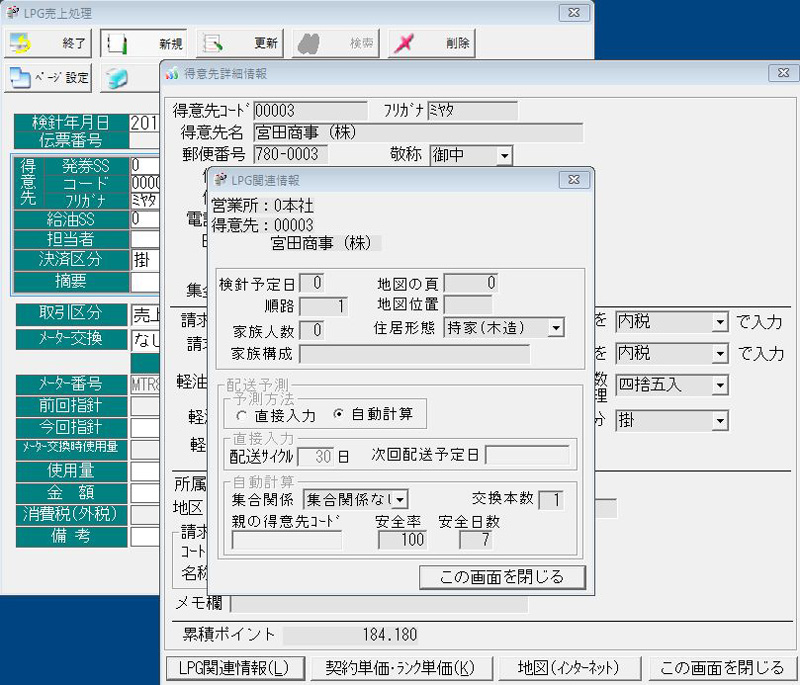Screen dimensions: 800x685
Task: Click the 更新 (update) toolbar icon
Action: pyautogui.click(x=212, y=44)
